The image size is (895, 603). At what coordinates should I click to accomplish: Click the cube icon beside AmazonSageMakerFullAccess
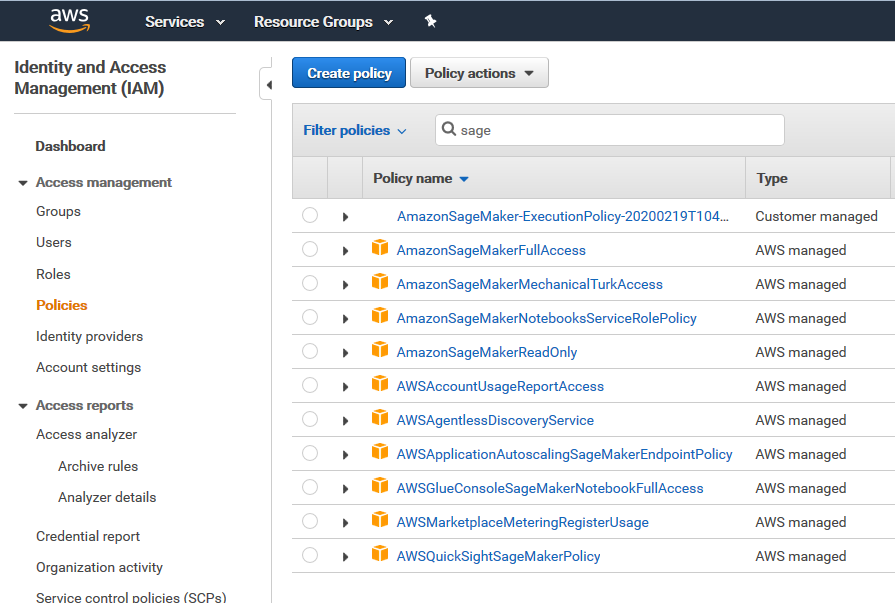pos(380,249)
